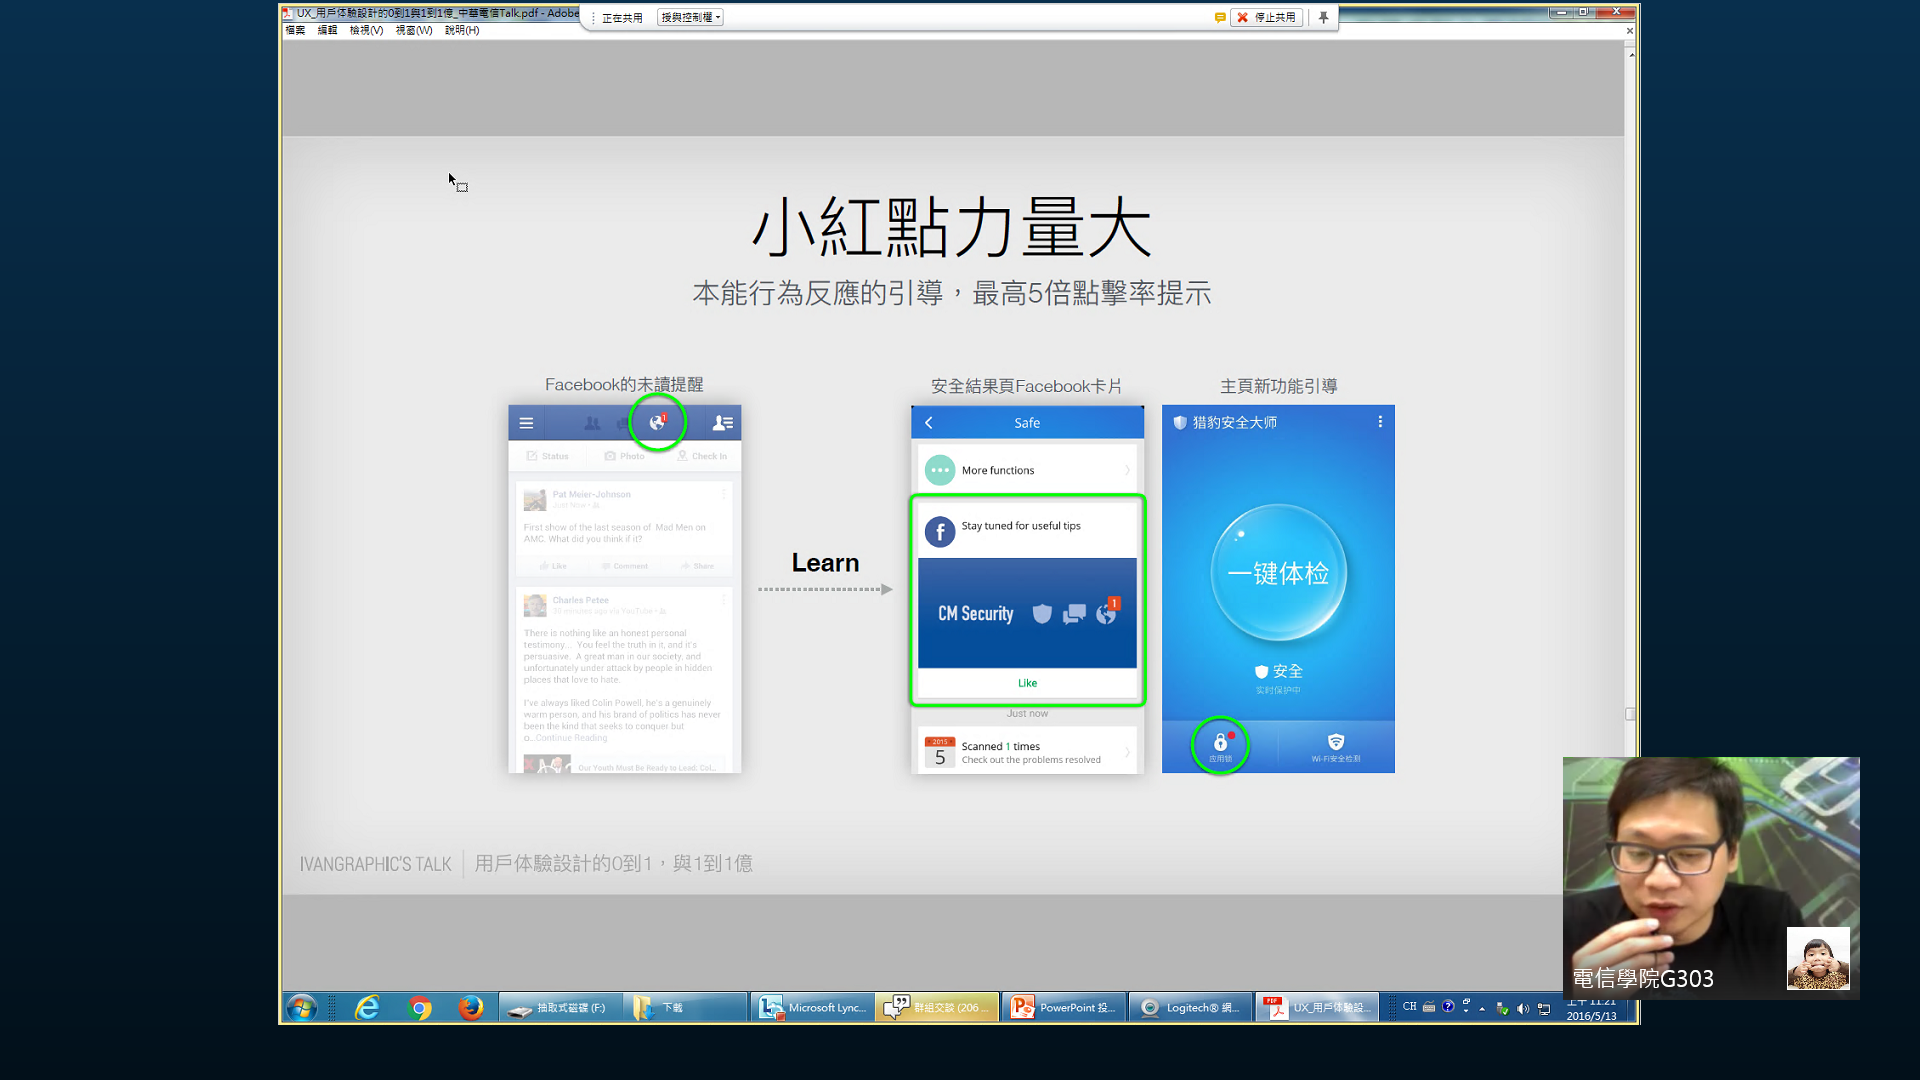
Task: Open the 授與控制權 dropdown
Action: click(690, 17)
